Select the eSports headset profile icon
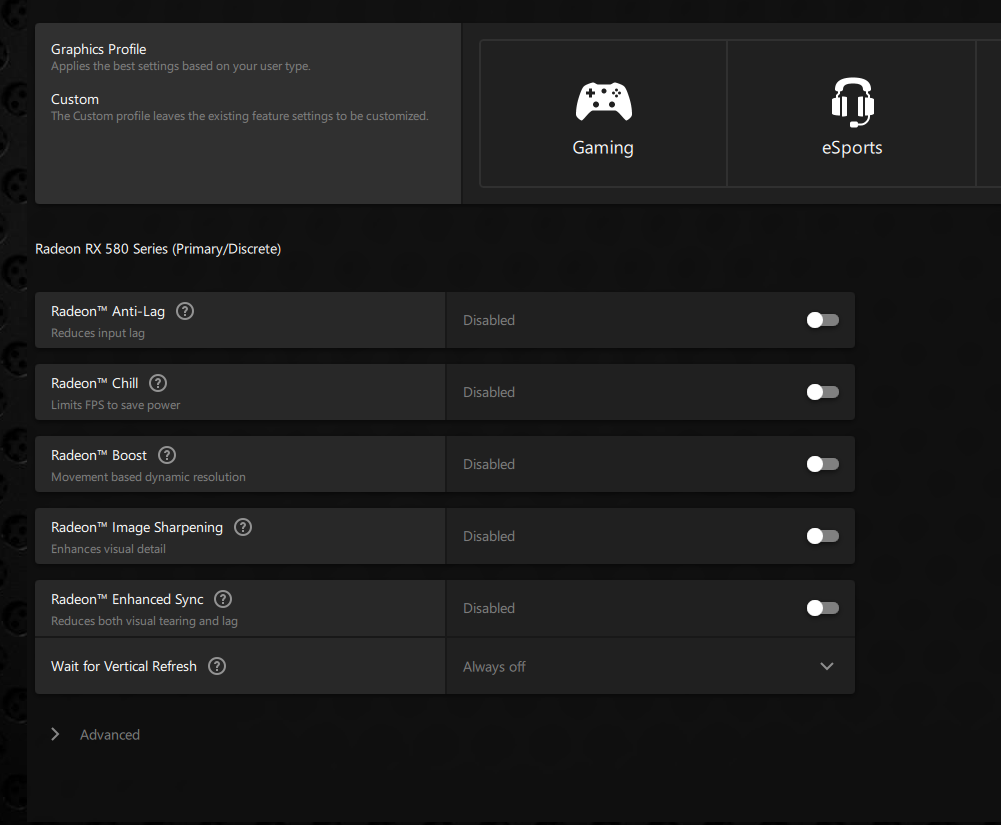1001x825 pixels. (852, 102)
